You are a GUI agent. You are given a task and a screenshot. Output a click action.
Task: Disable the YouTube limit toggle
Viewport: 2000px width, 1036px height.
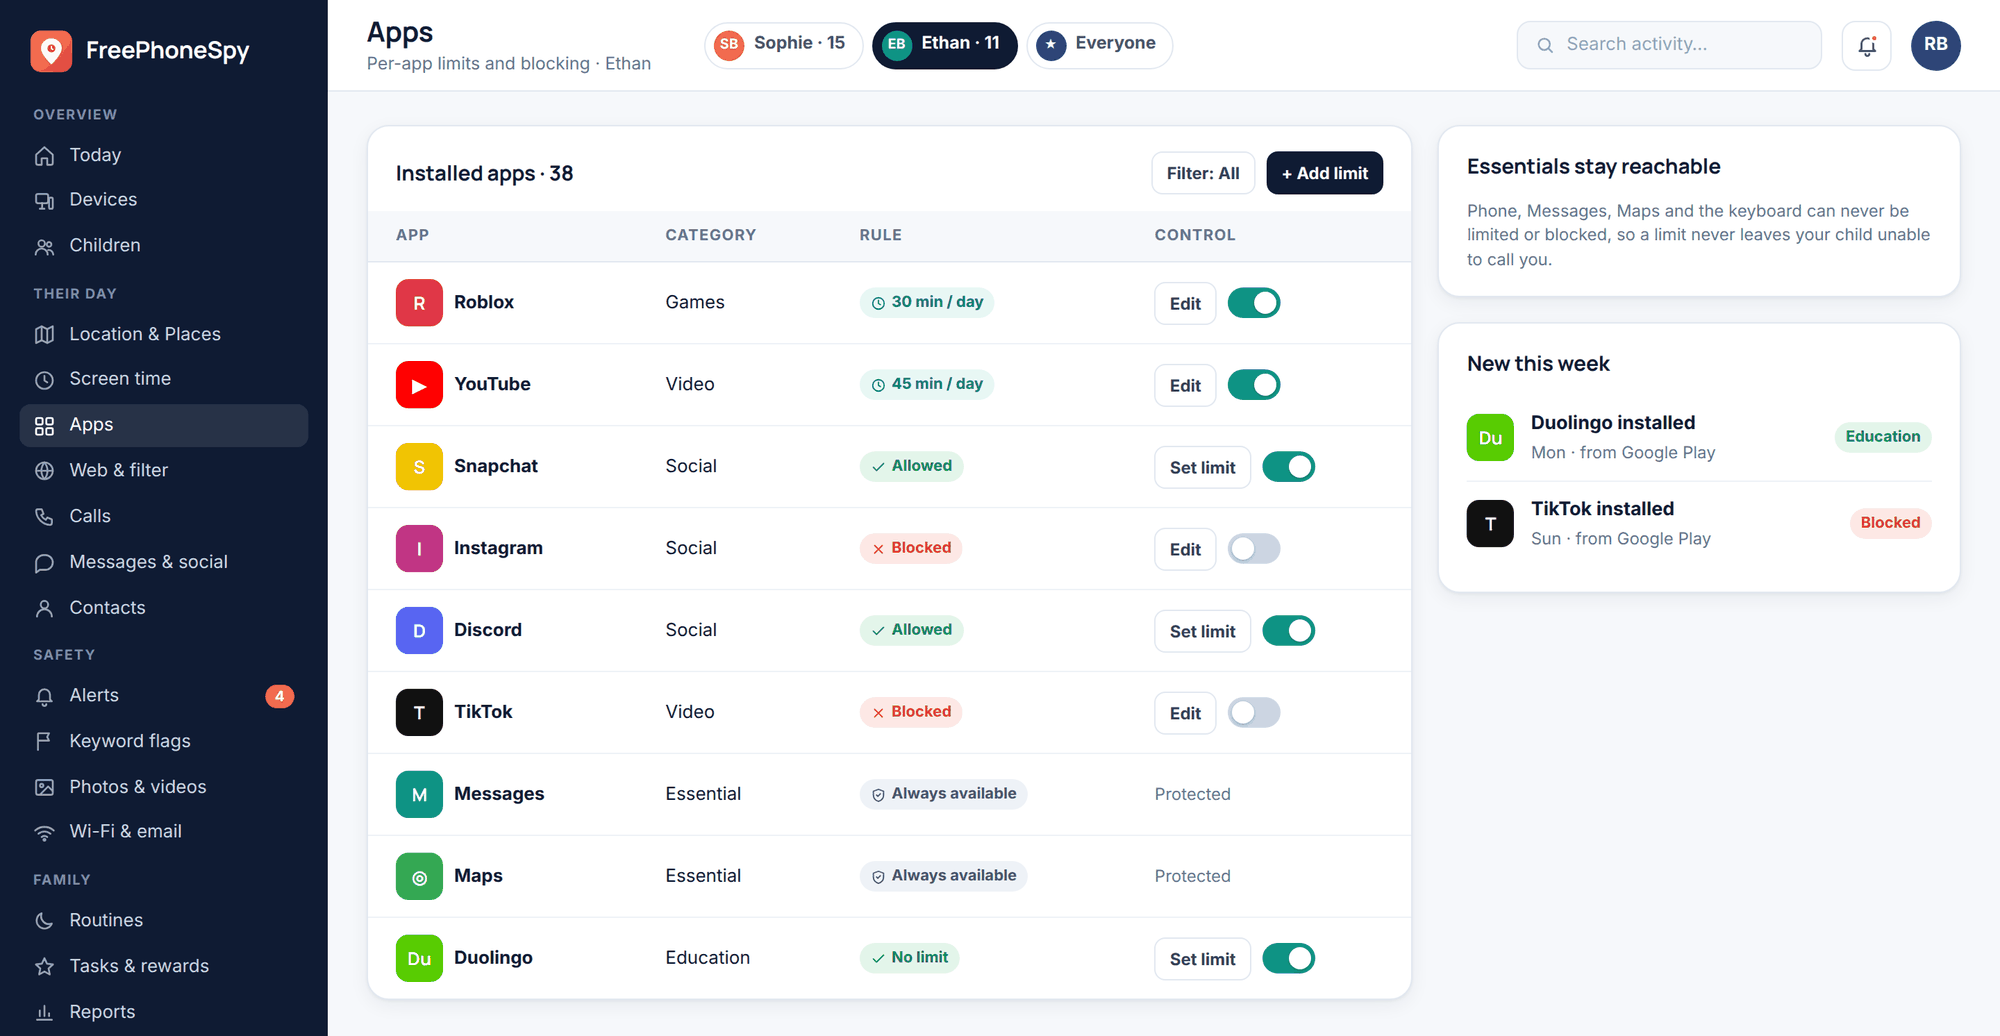[x=1254, y=385]
